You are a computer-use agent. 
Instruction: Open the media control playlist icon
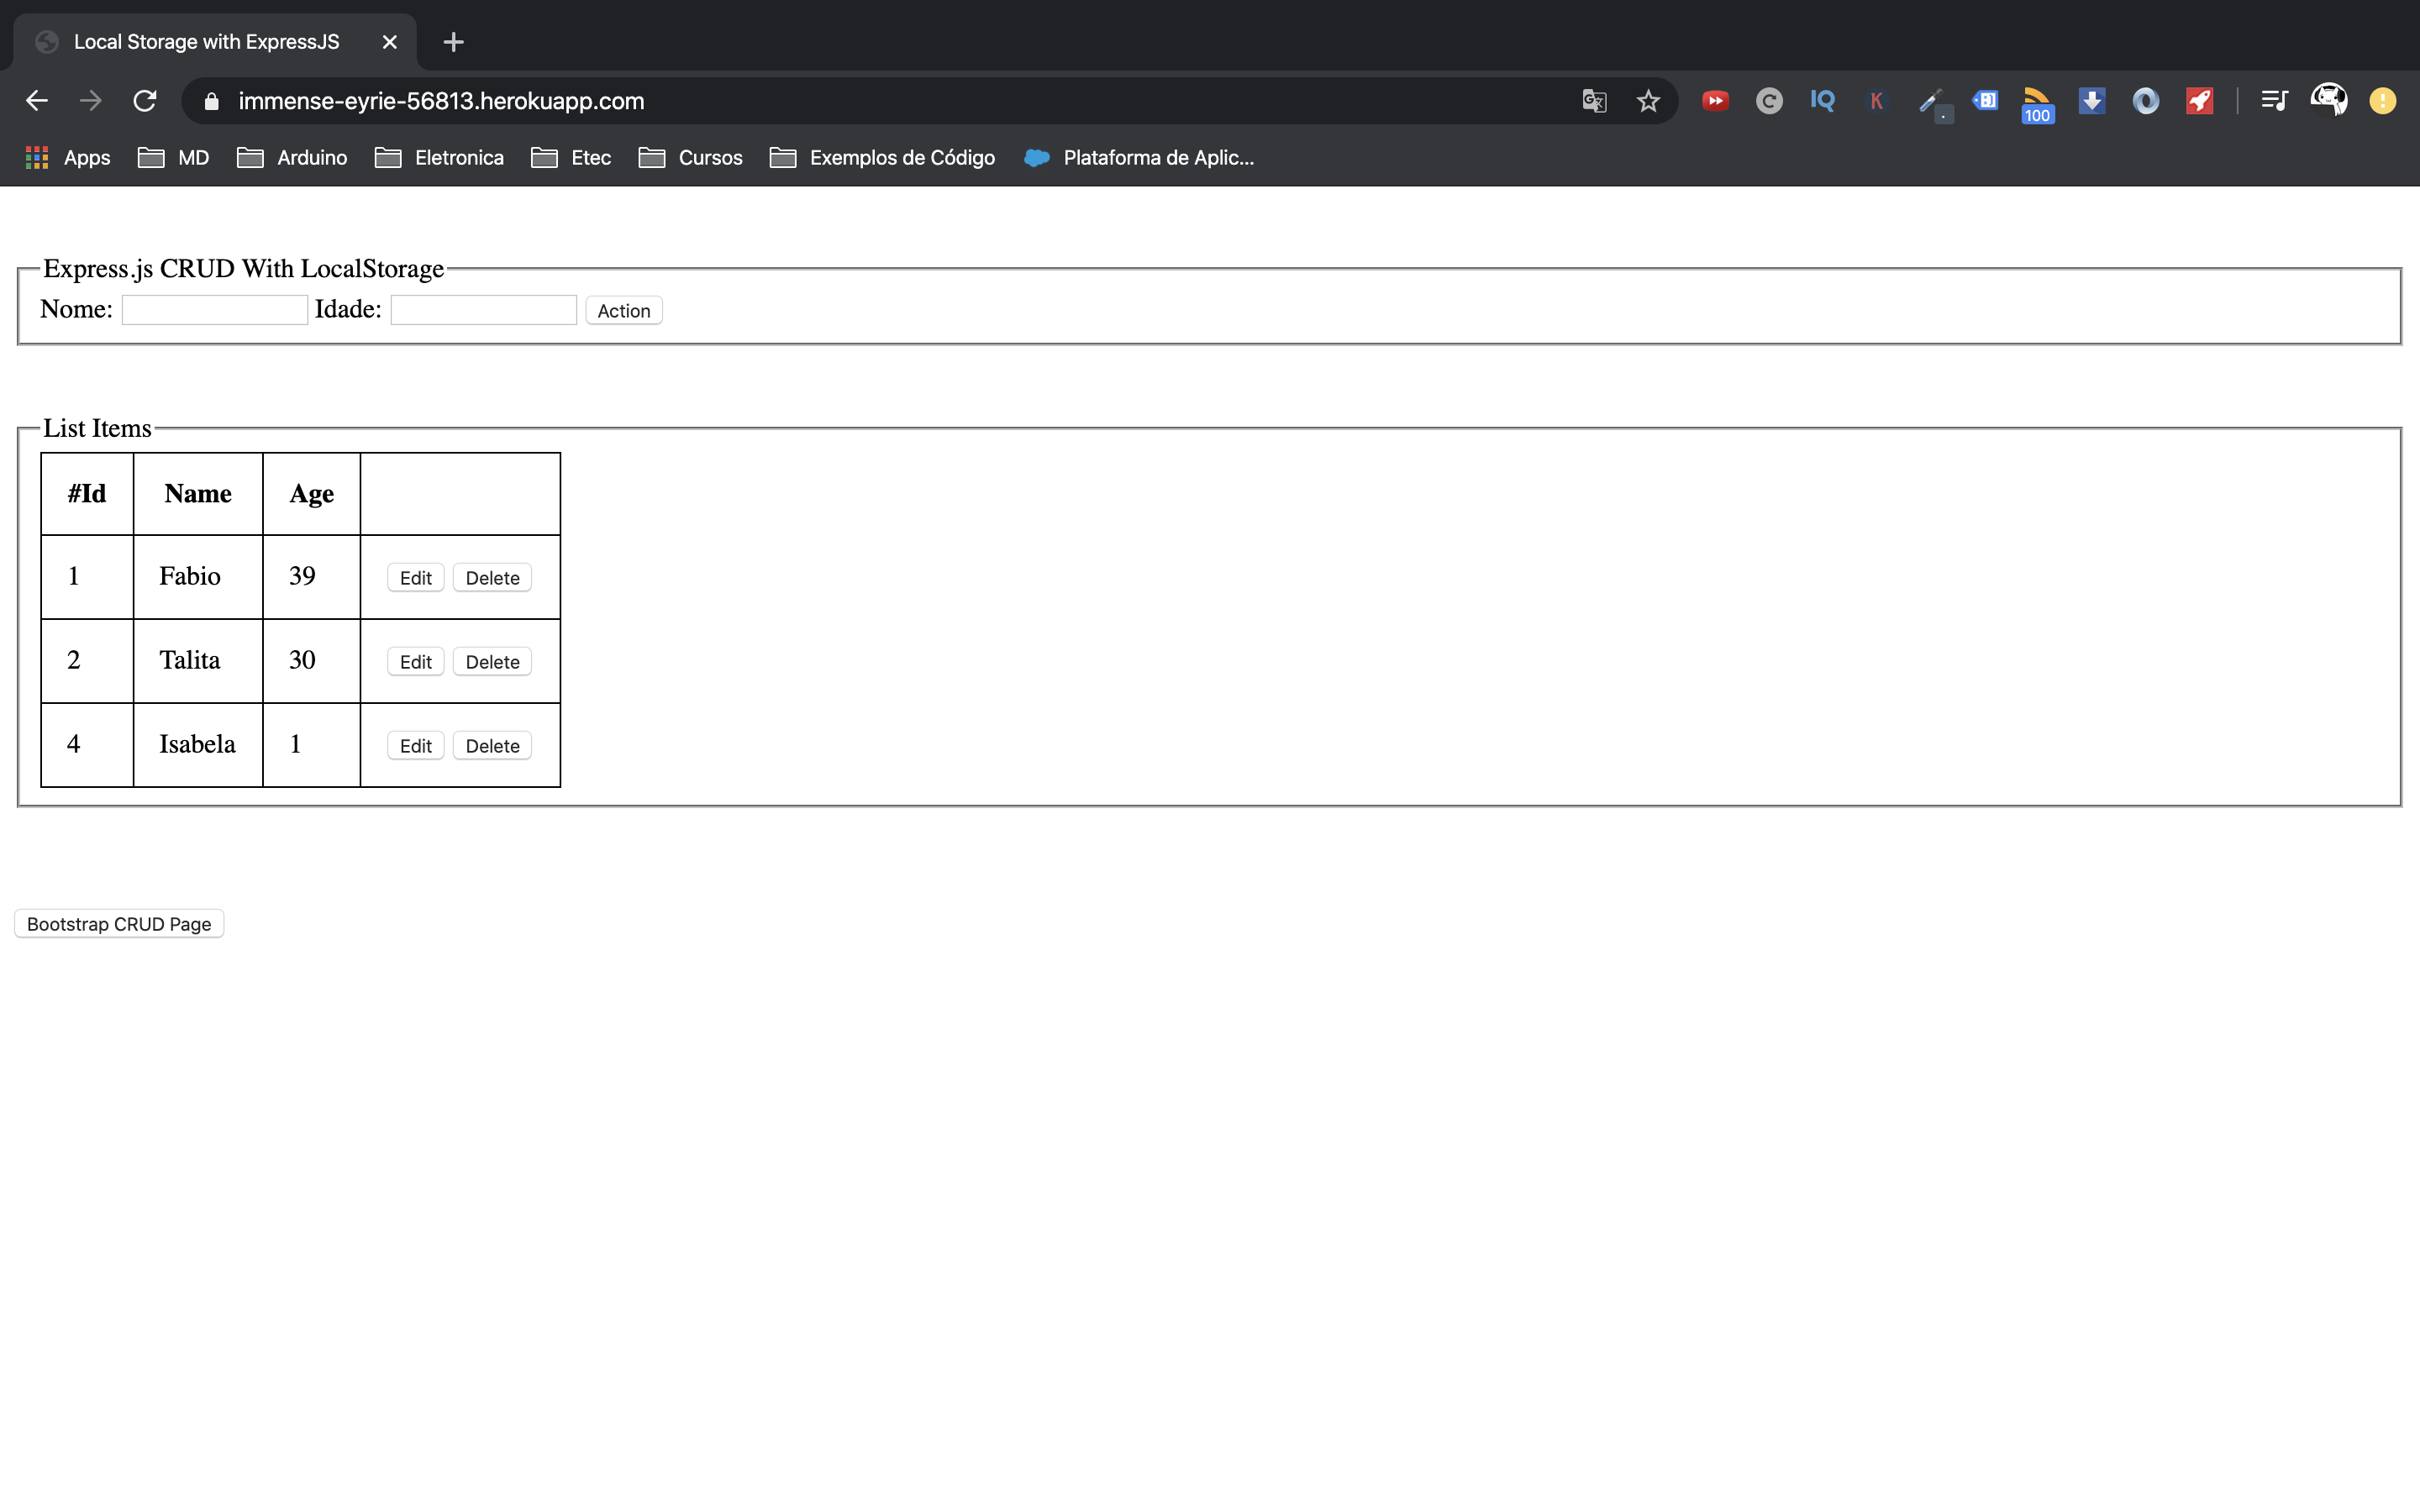click(x=2274, y=101)
